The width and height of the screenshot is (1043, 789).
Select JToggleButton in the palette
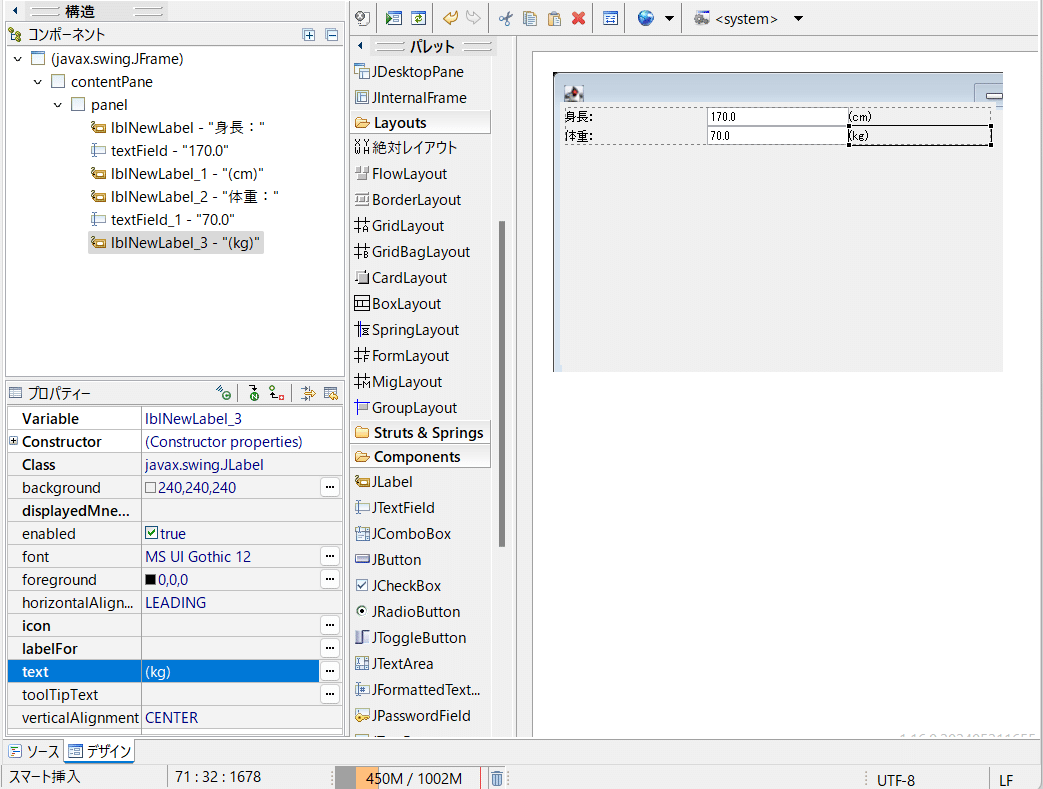(410, 637)
